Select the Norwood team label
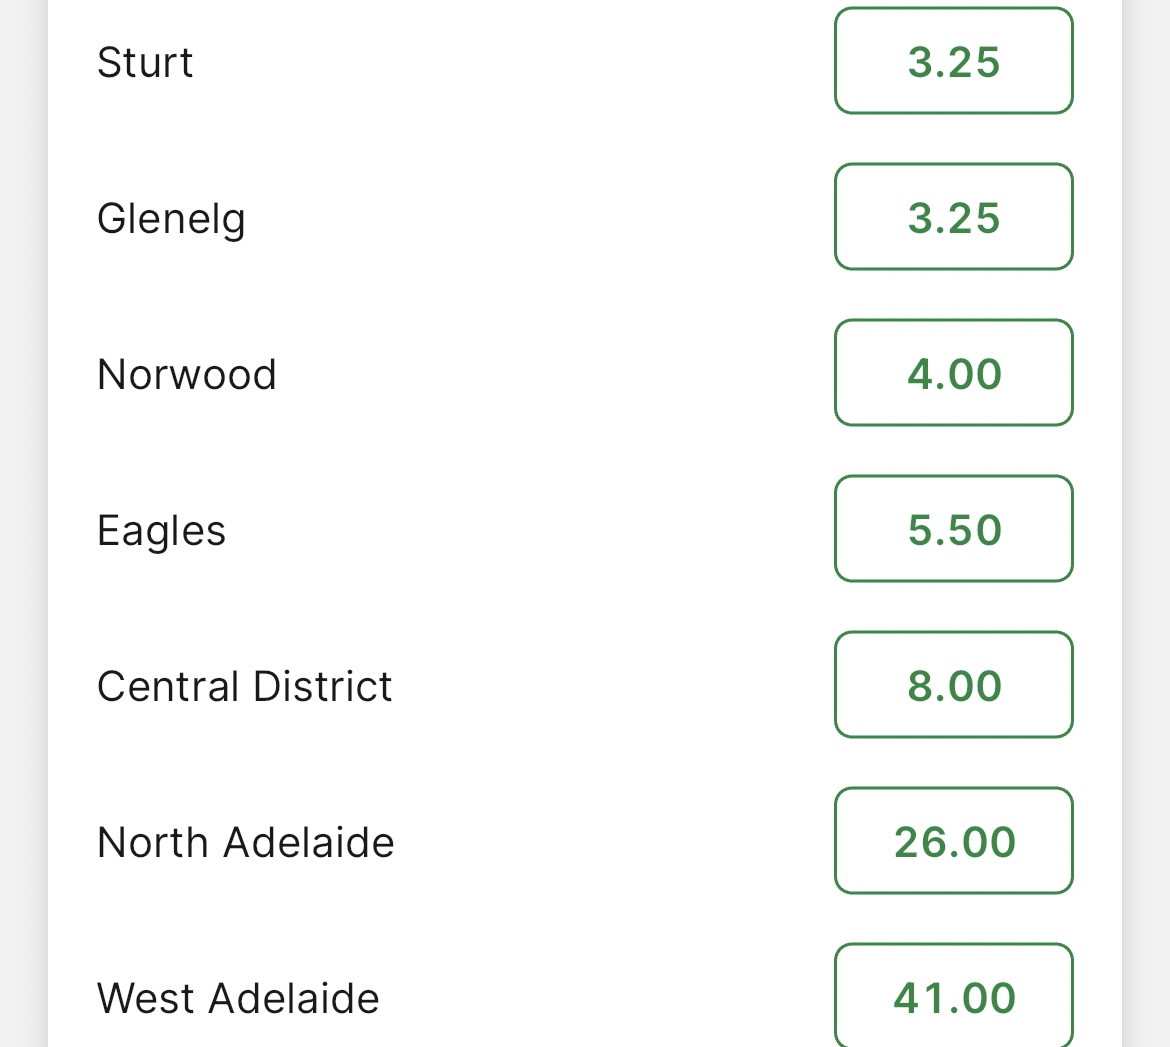The height and width of the screenshot is (1047, 1170). 187,374
